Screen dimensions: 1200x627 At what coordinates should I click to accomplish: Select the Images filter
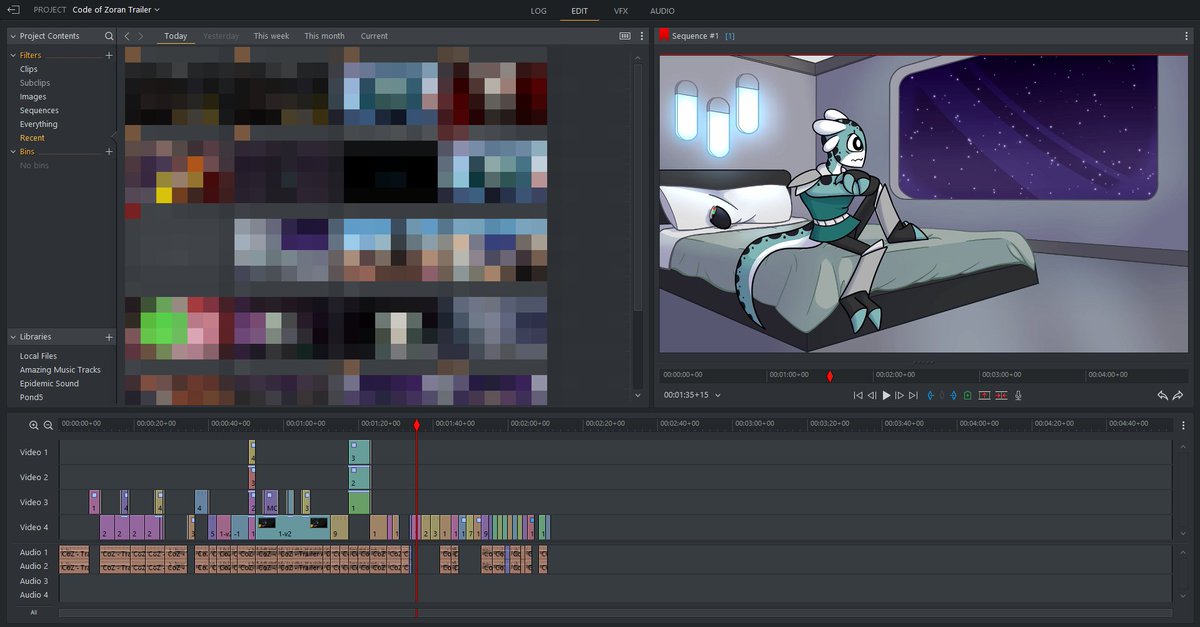[33, 97]
